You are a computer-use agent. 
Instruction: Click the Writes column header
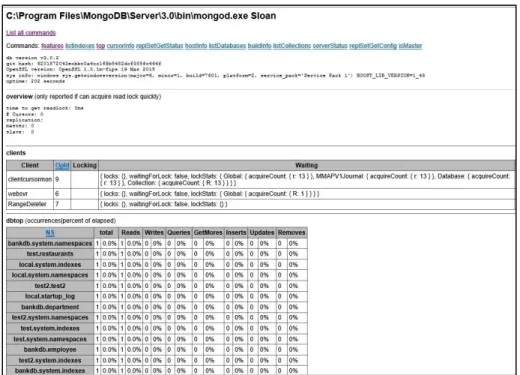[154, 233]
